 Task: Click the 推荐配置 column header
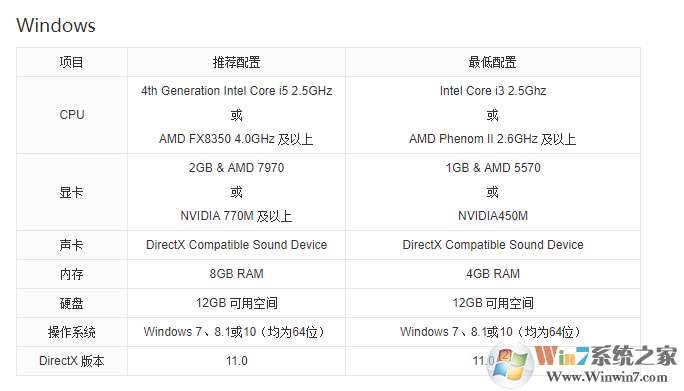point(236,62)
